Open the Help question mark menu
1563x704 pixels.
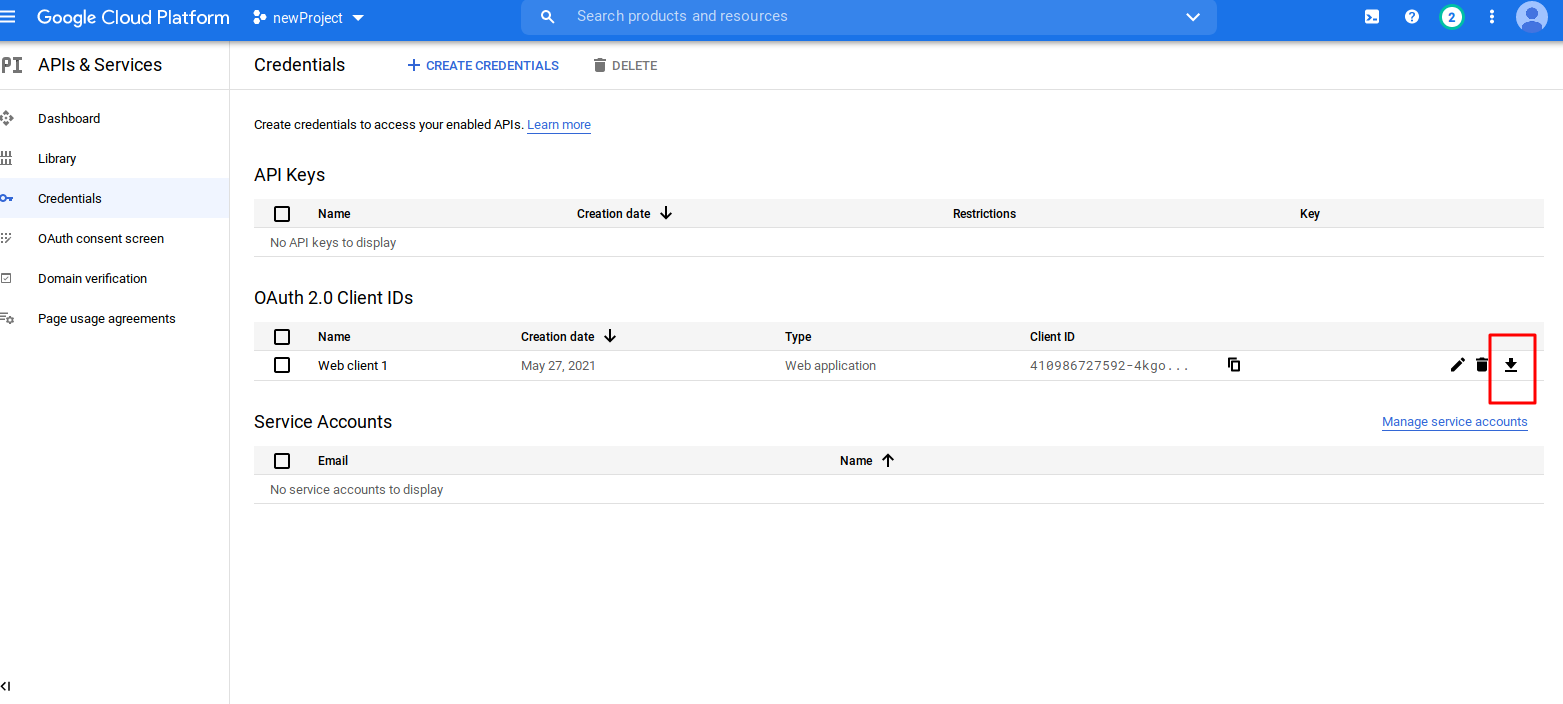click(x=1412, y=17)
